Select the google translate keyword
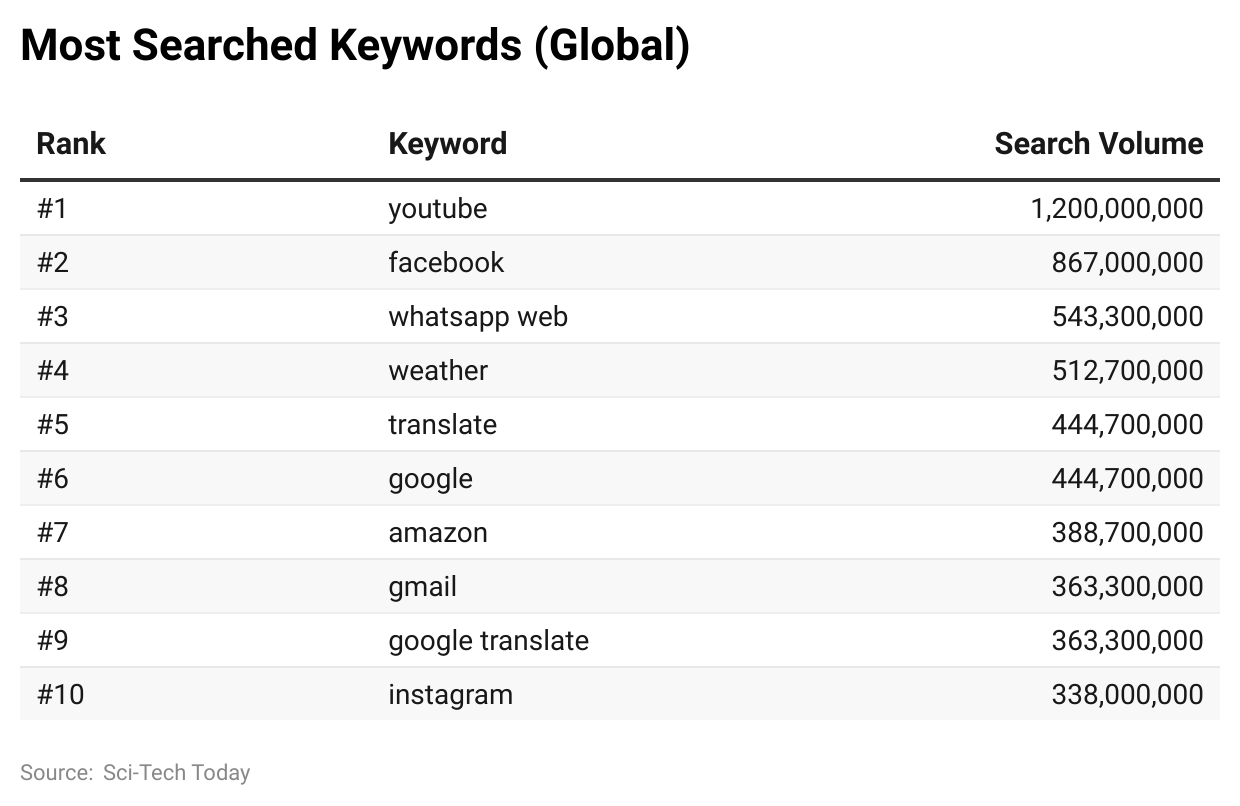Viewport: 1240px width, 806px height. (x=488, y=641)
